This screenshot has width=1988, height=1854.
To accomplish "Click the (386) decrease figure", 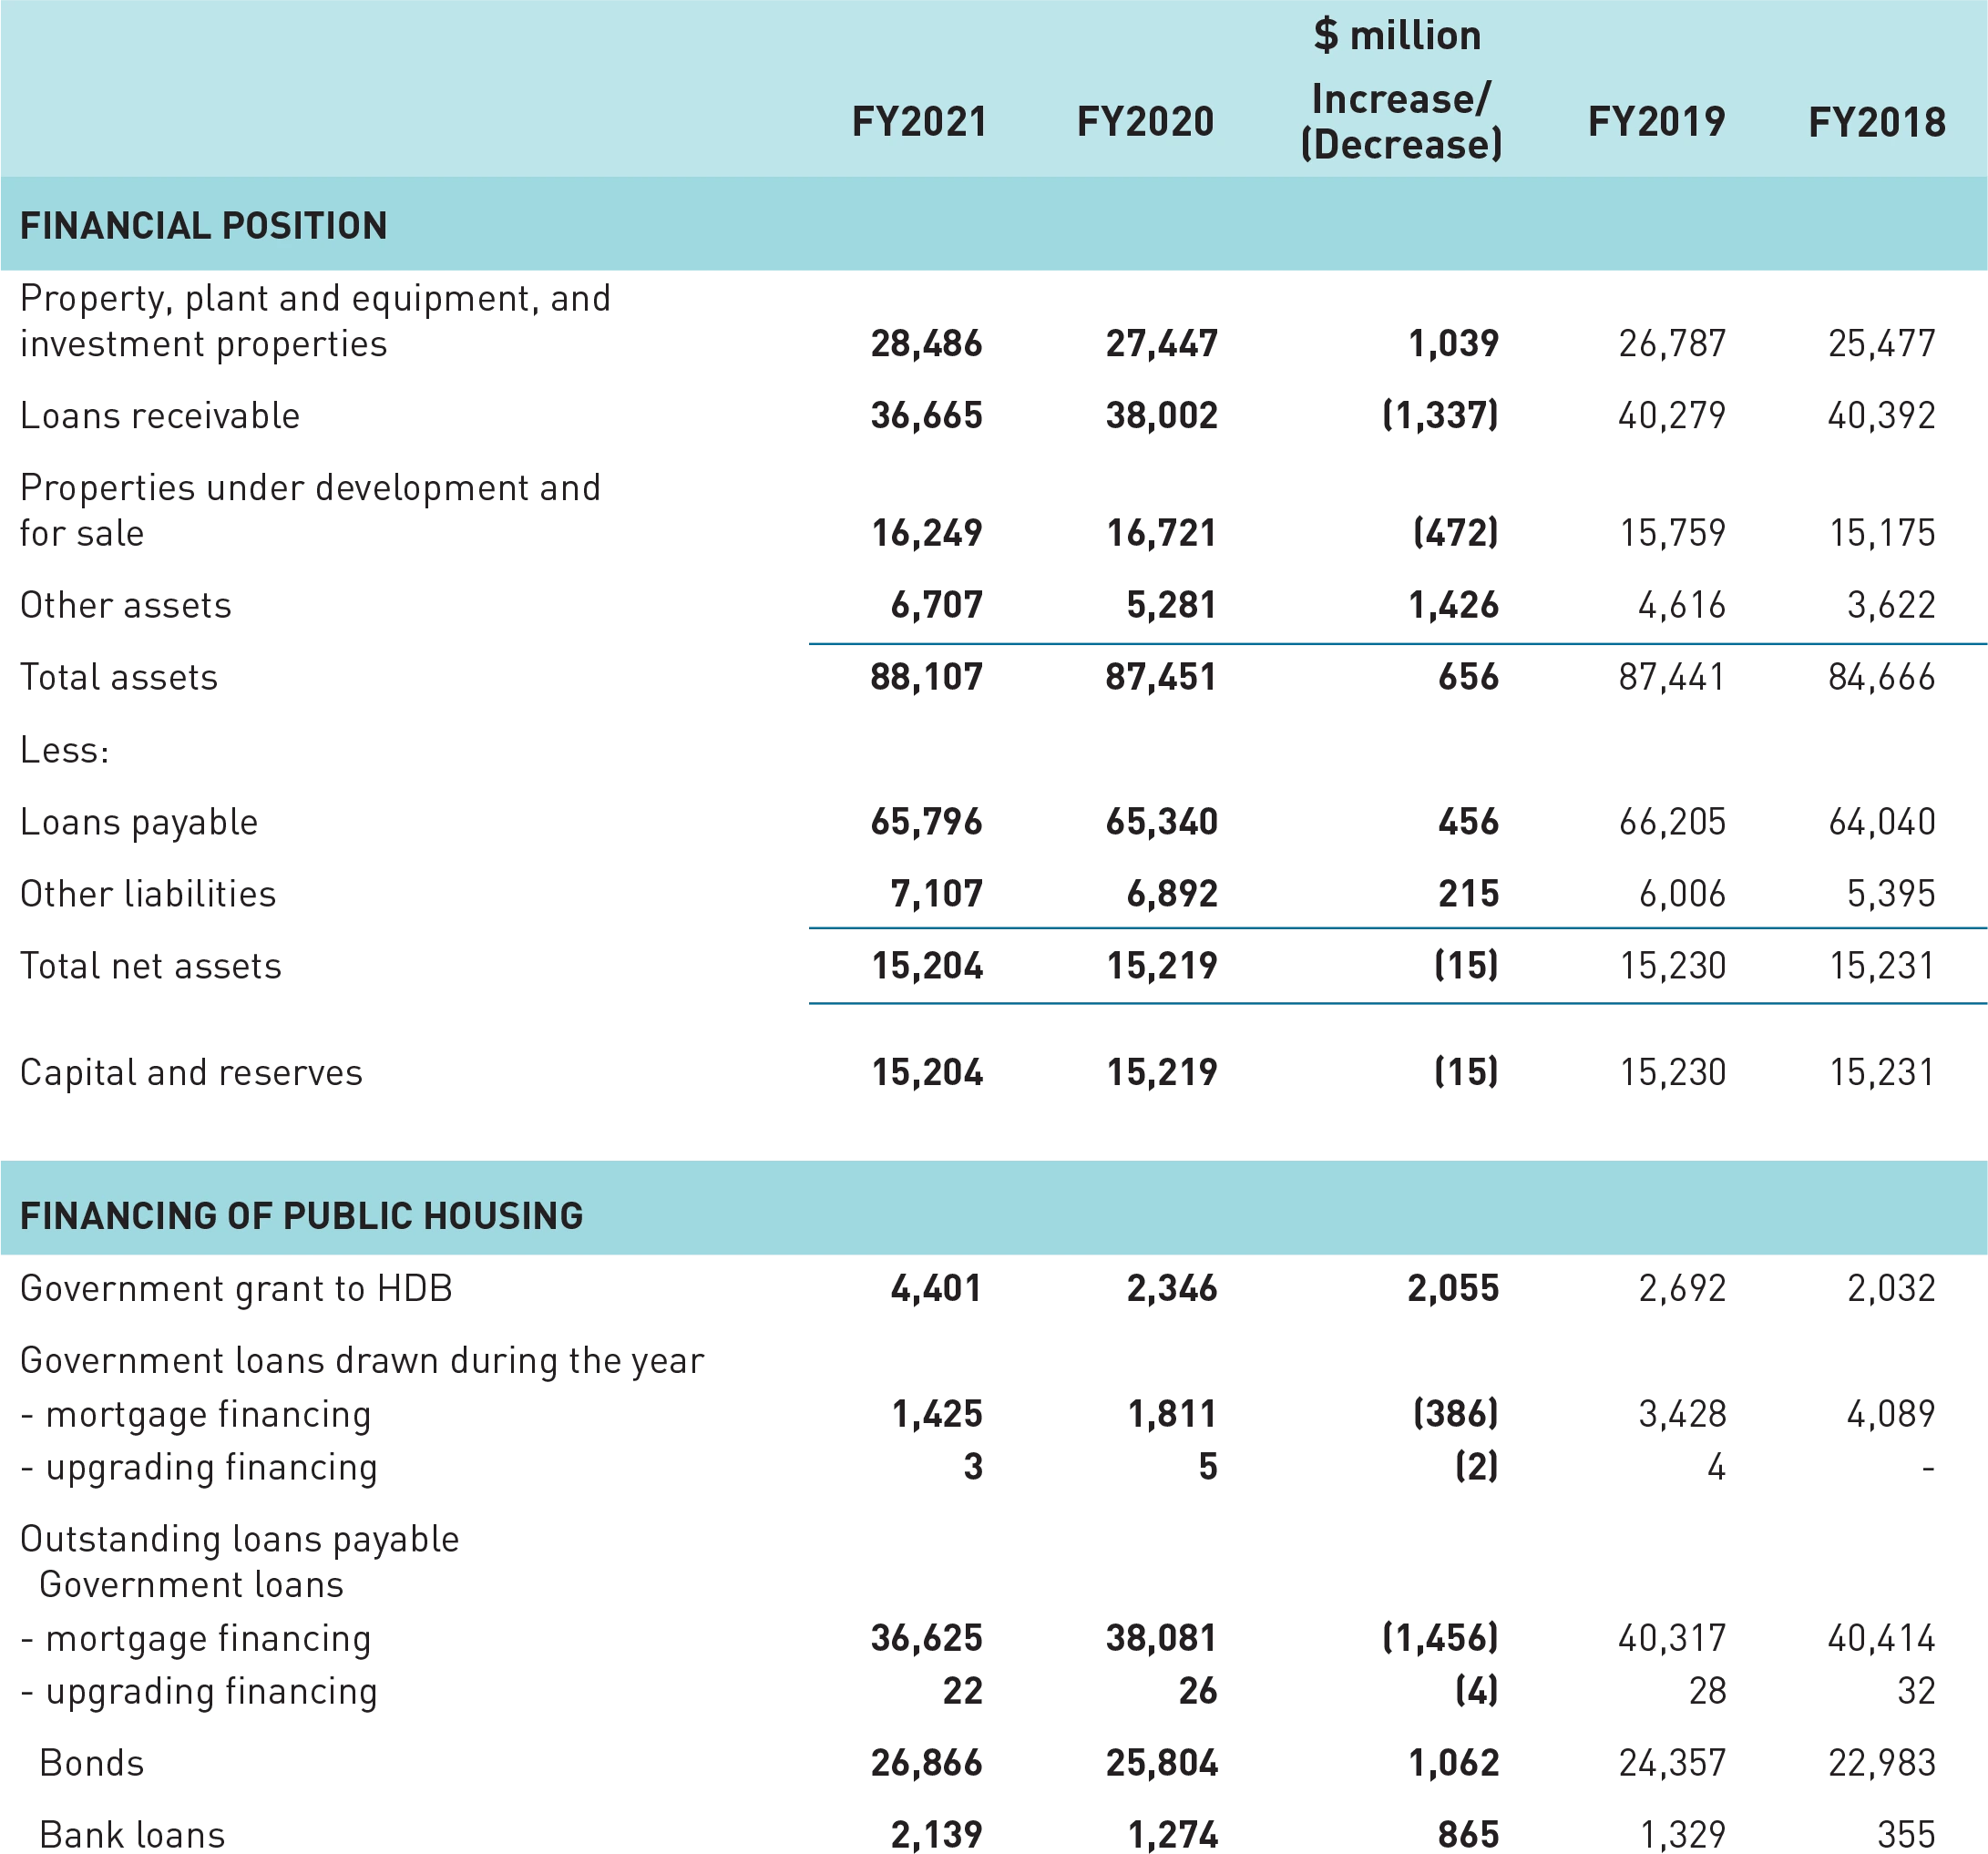I will 1456,1414.
